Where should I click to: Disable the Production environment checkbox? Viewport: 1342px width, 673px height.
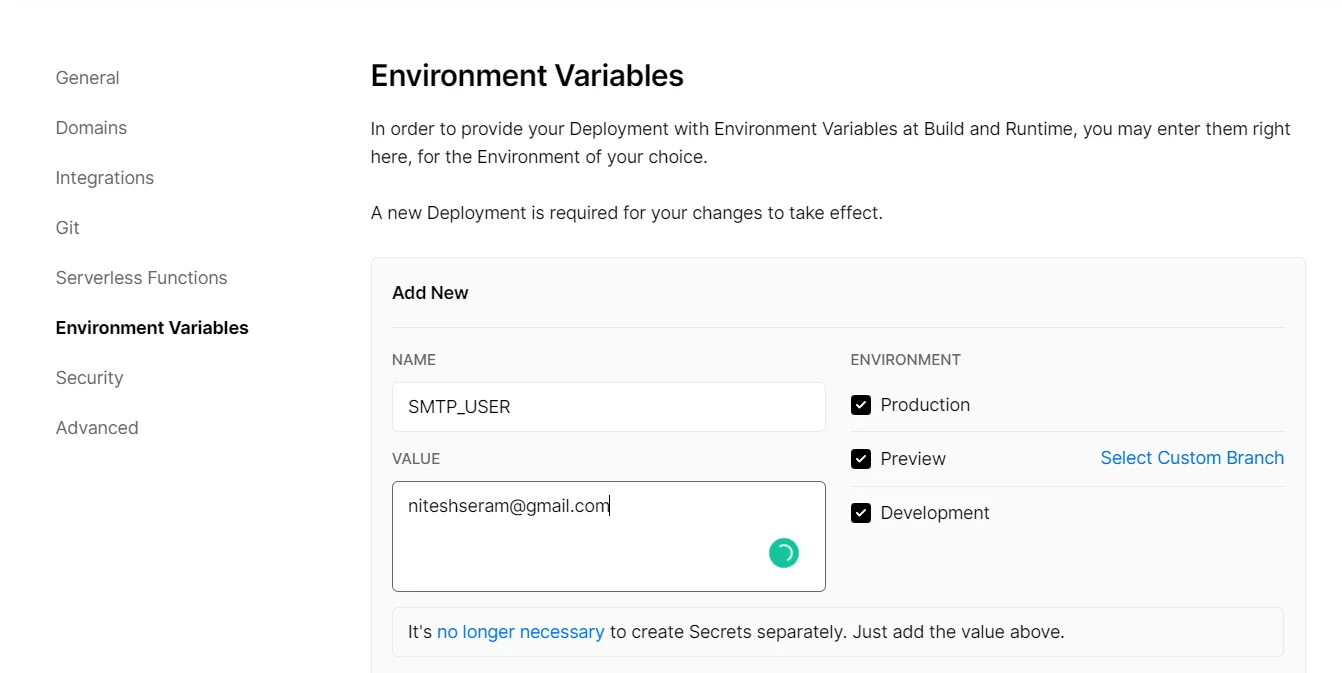[861, 404]
